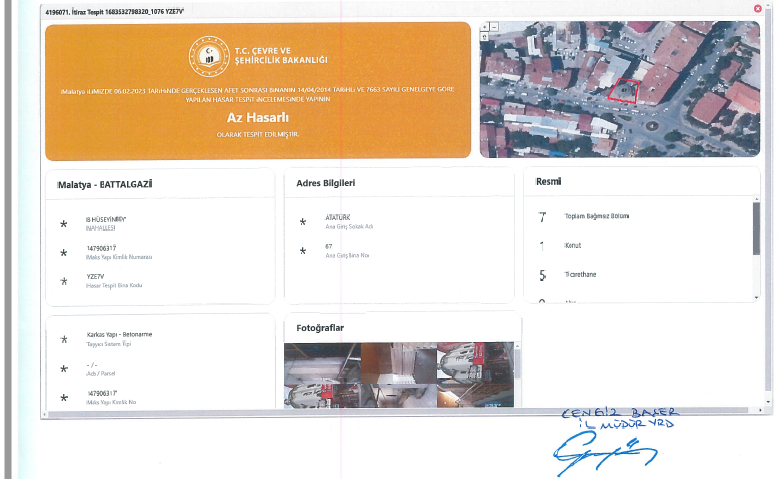779x479 pixels.
Task: Click the Fotoğraflar photo thumbnail collage
Action: click(x=402, y=375)
